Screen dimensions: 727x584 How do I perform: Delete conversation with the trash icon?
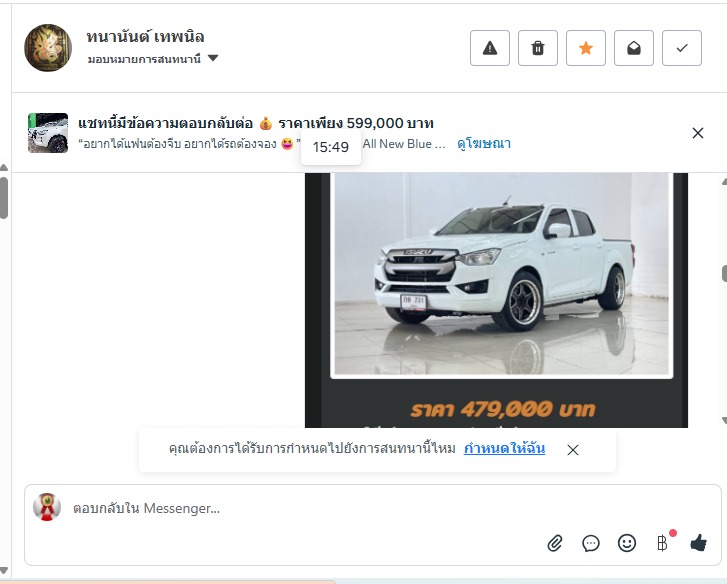538,48
